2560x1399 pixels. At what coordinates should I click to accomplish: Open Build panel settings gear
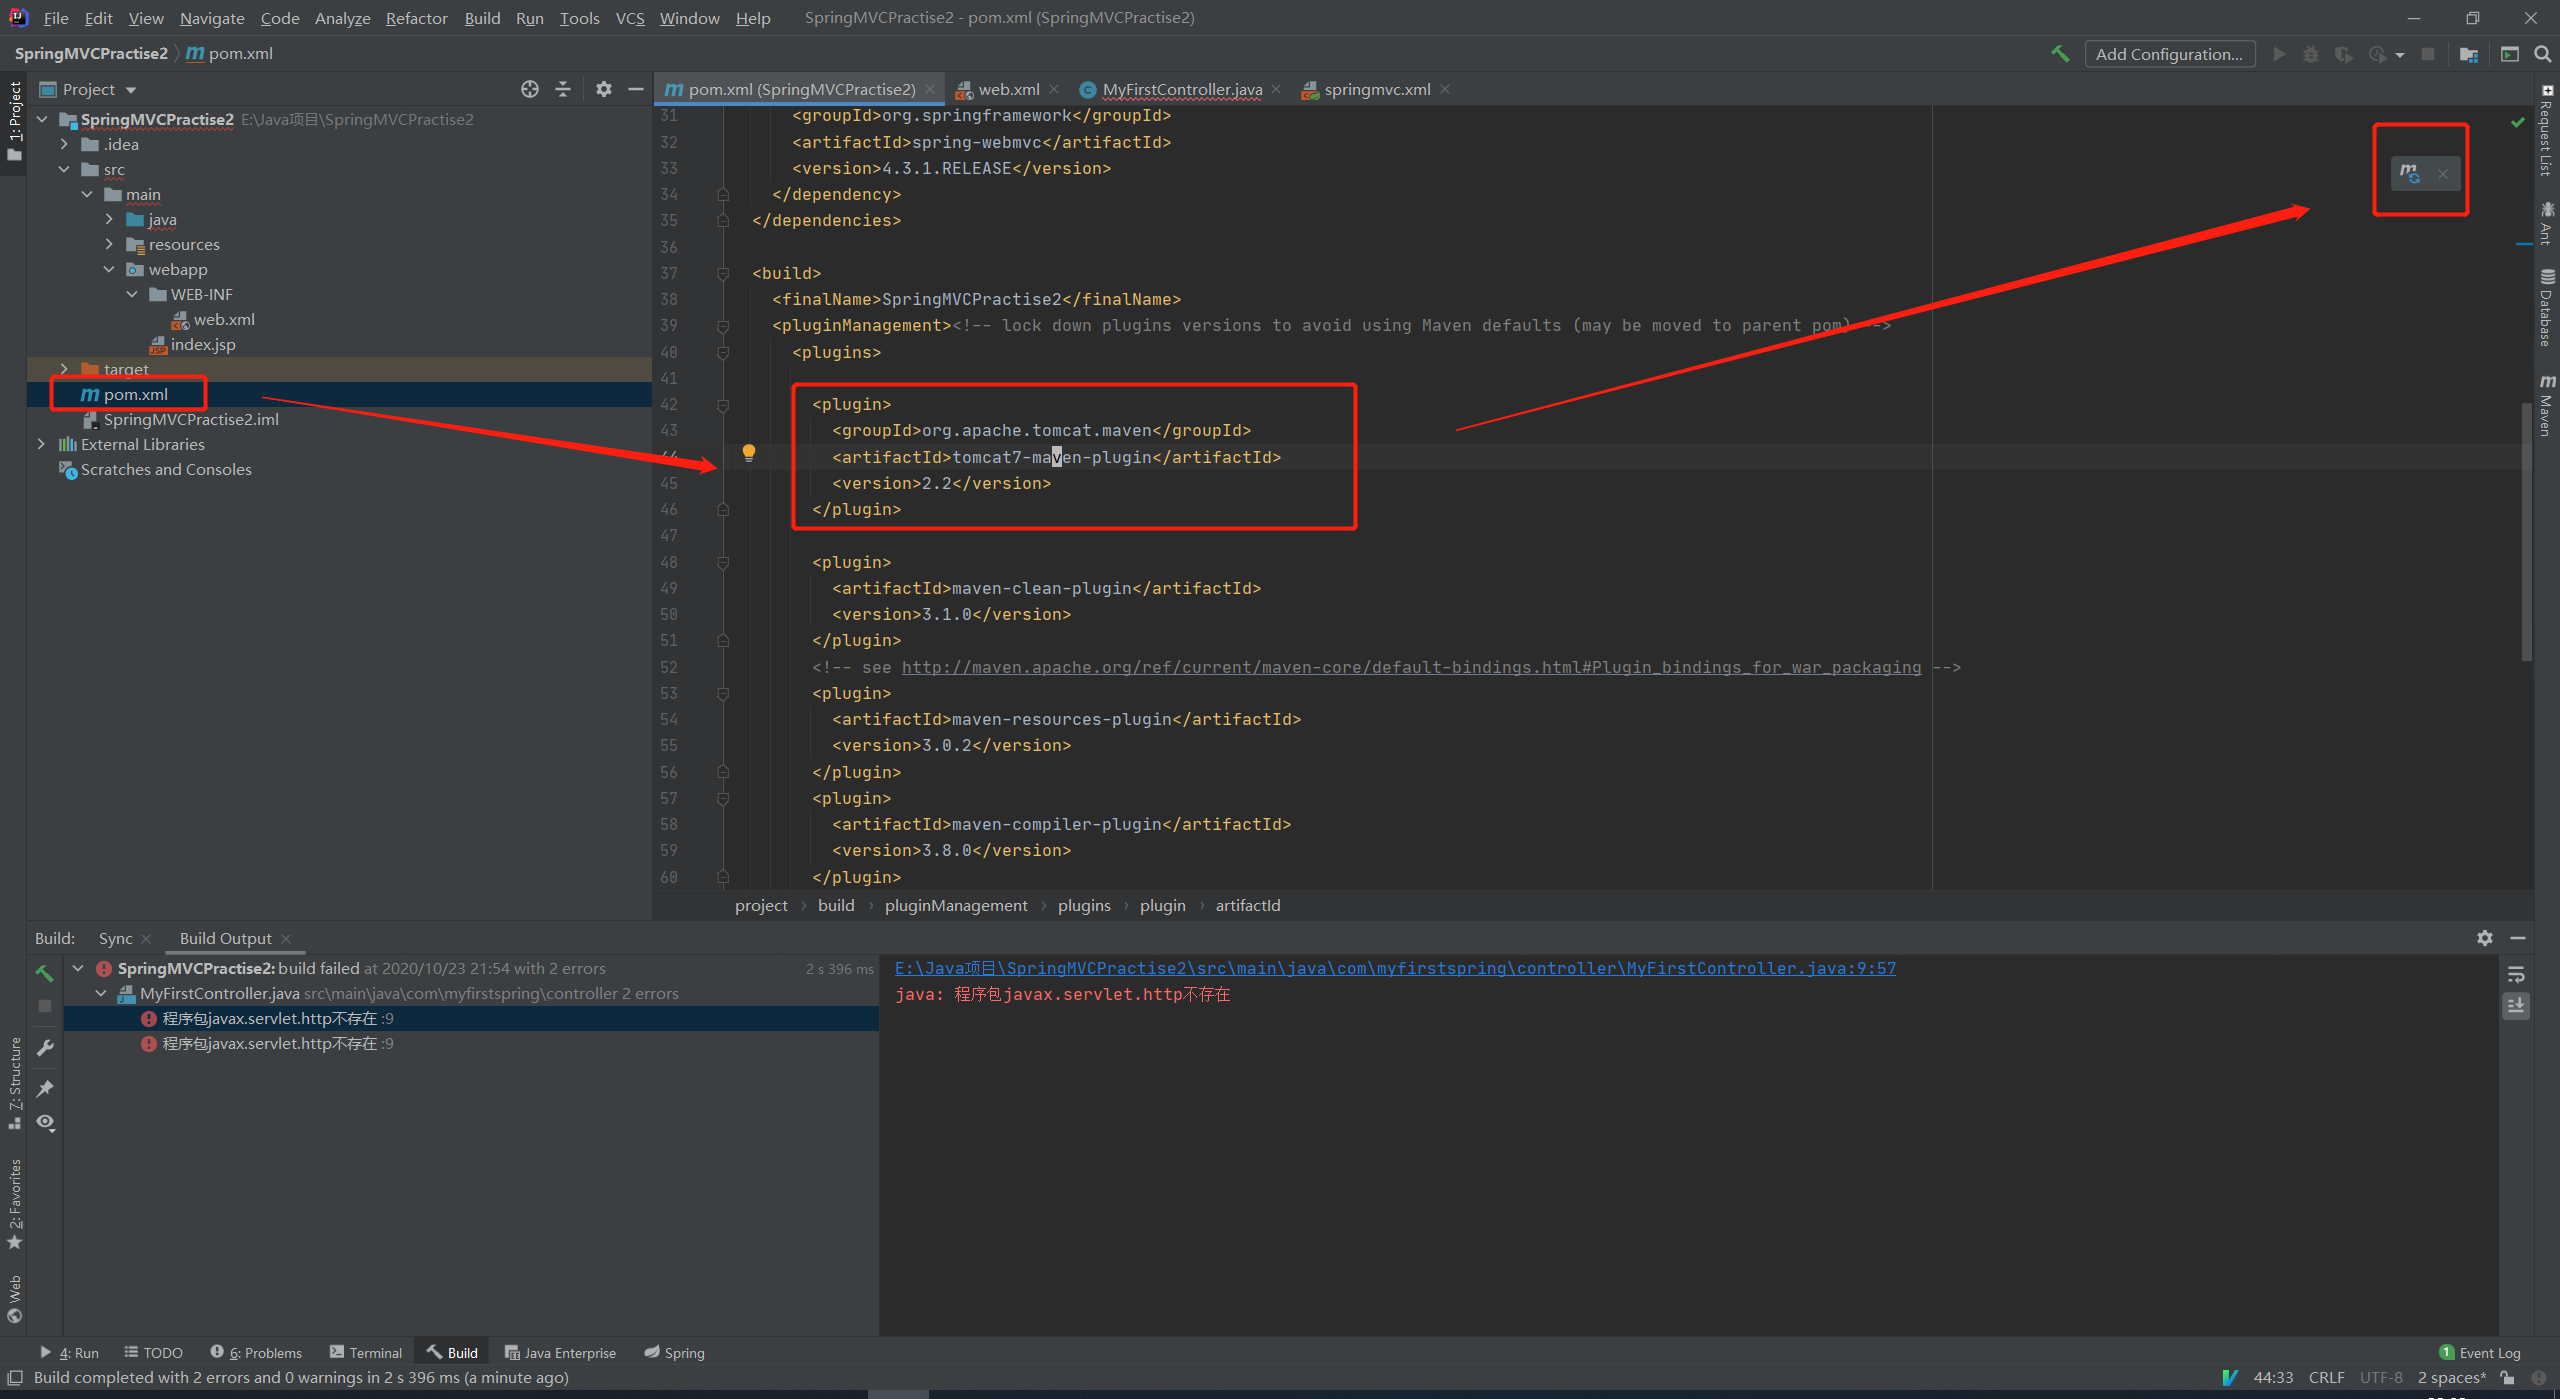(2484, 937)
